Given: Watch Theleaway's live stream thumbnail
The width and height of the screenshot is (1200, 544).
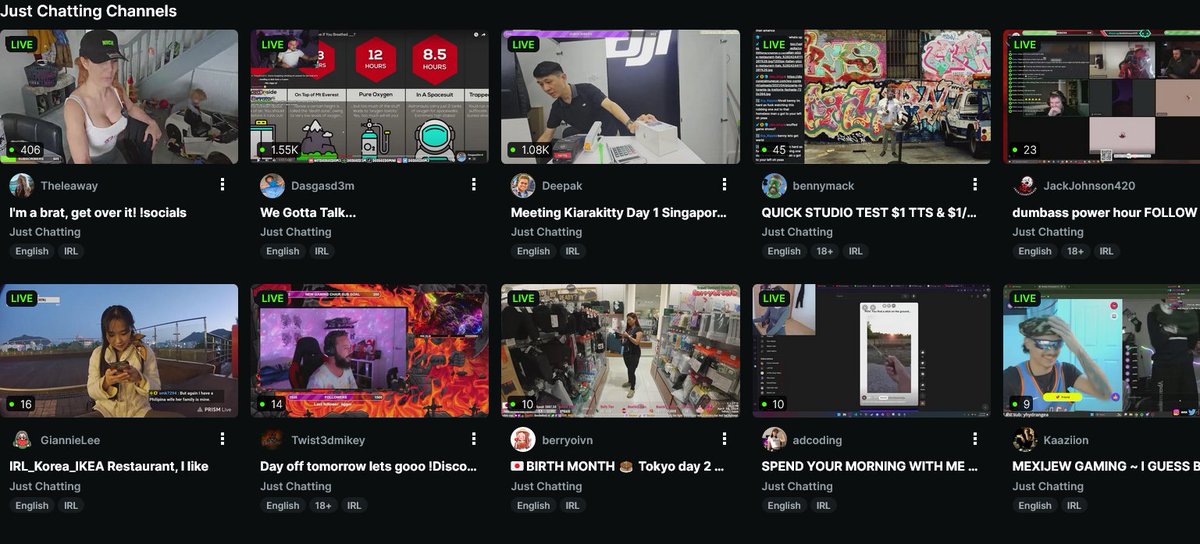Looking at the screenshot, I should point(119,96).
